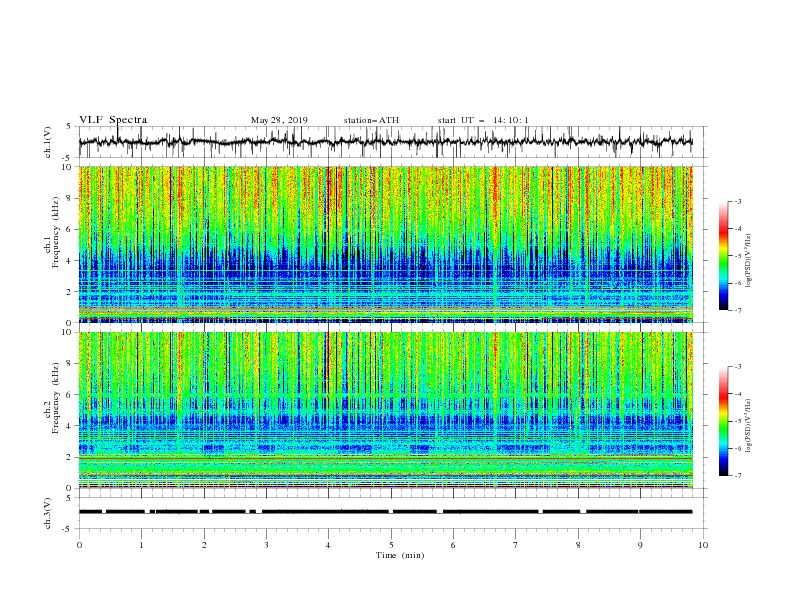Click the "ch.1(V)" waveform axis label
The width and height of the screenshot is (792, 612).
(x=48, y=142)
